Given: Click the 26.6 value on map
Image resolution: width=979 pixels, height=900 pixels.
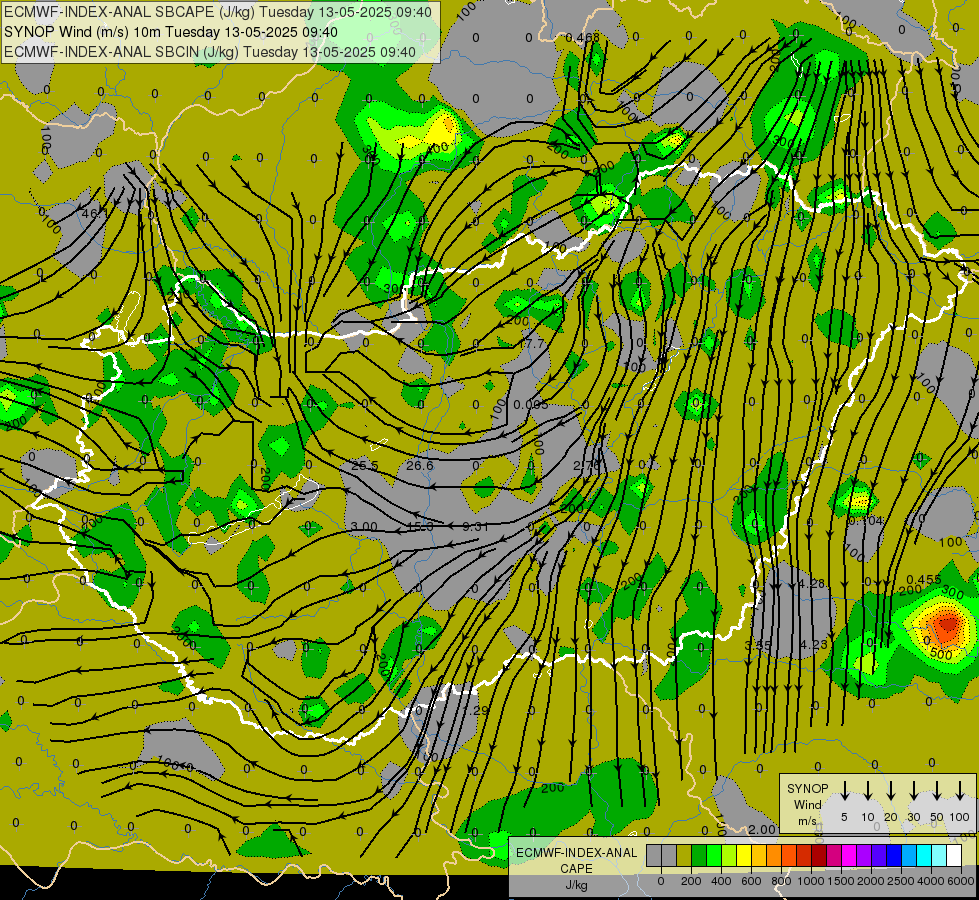Looking at the screenshot, I should [x=420, y=465].
